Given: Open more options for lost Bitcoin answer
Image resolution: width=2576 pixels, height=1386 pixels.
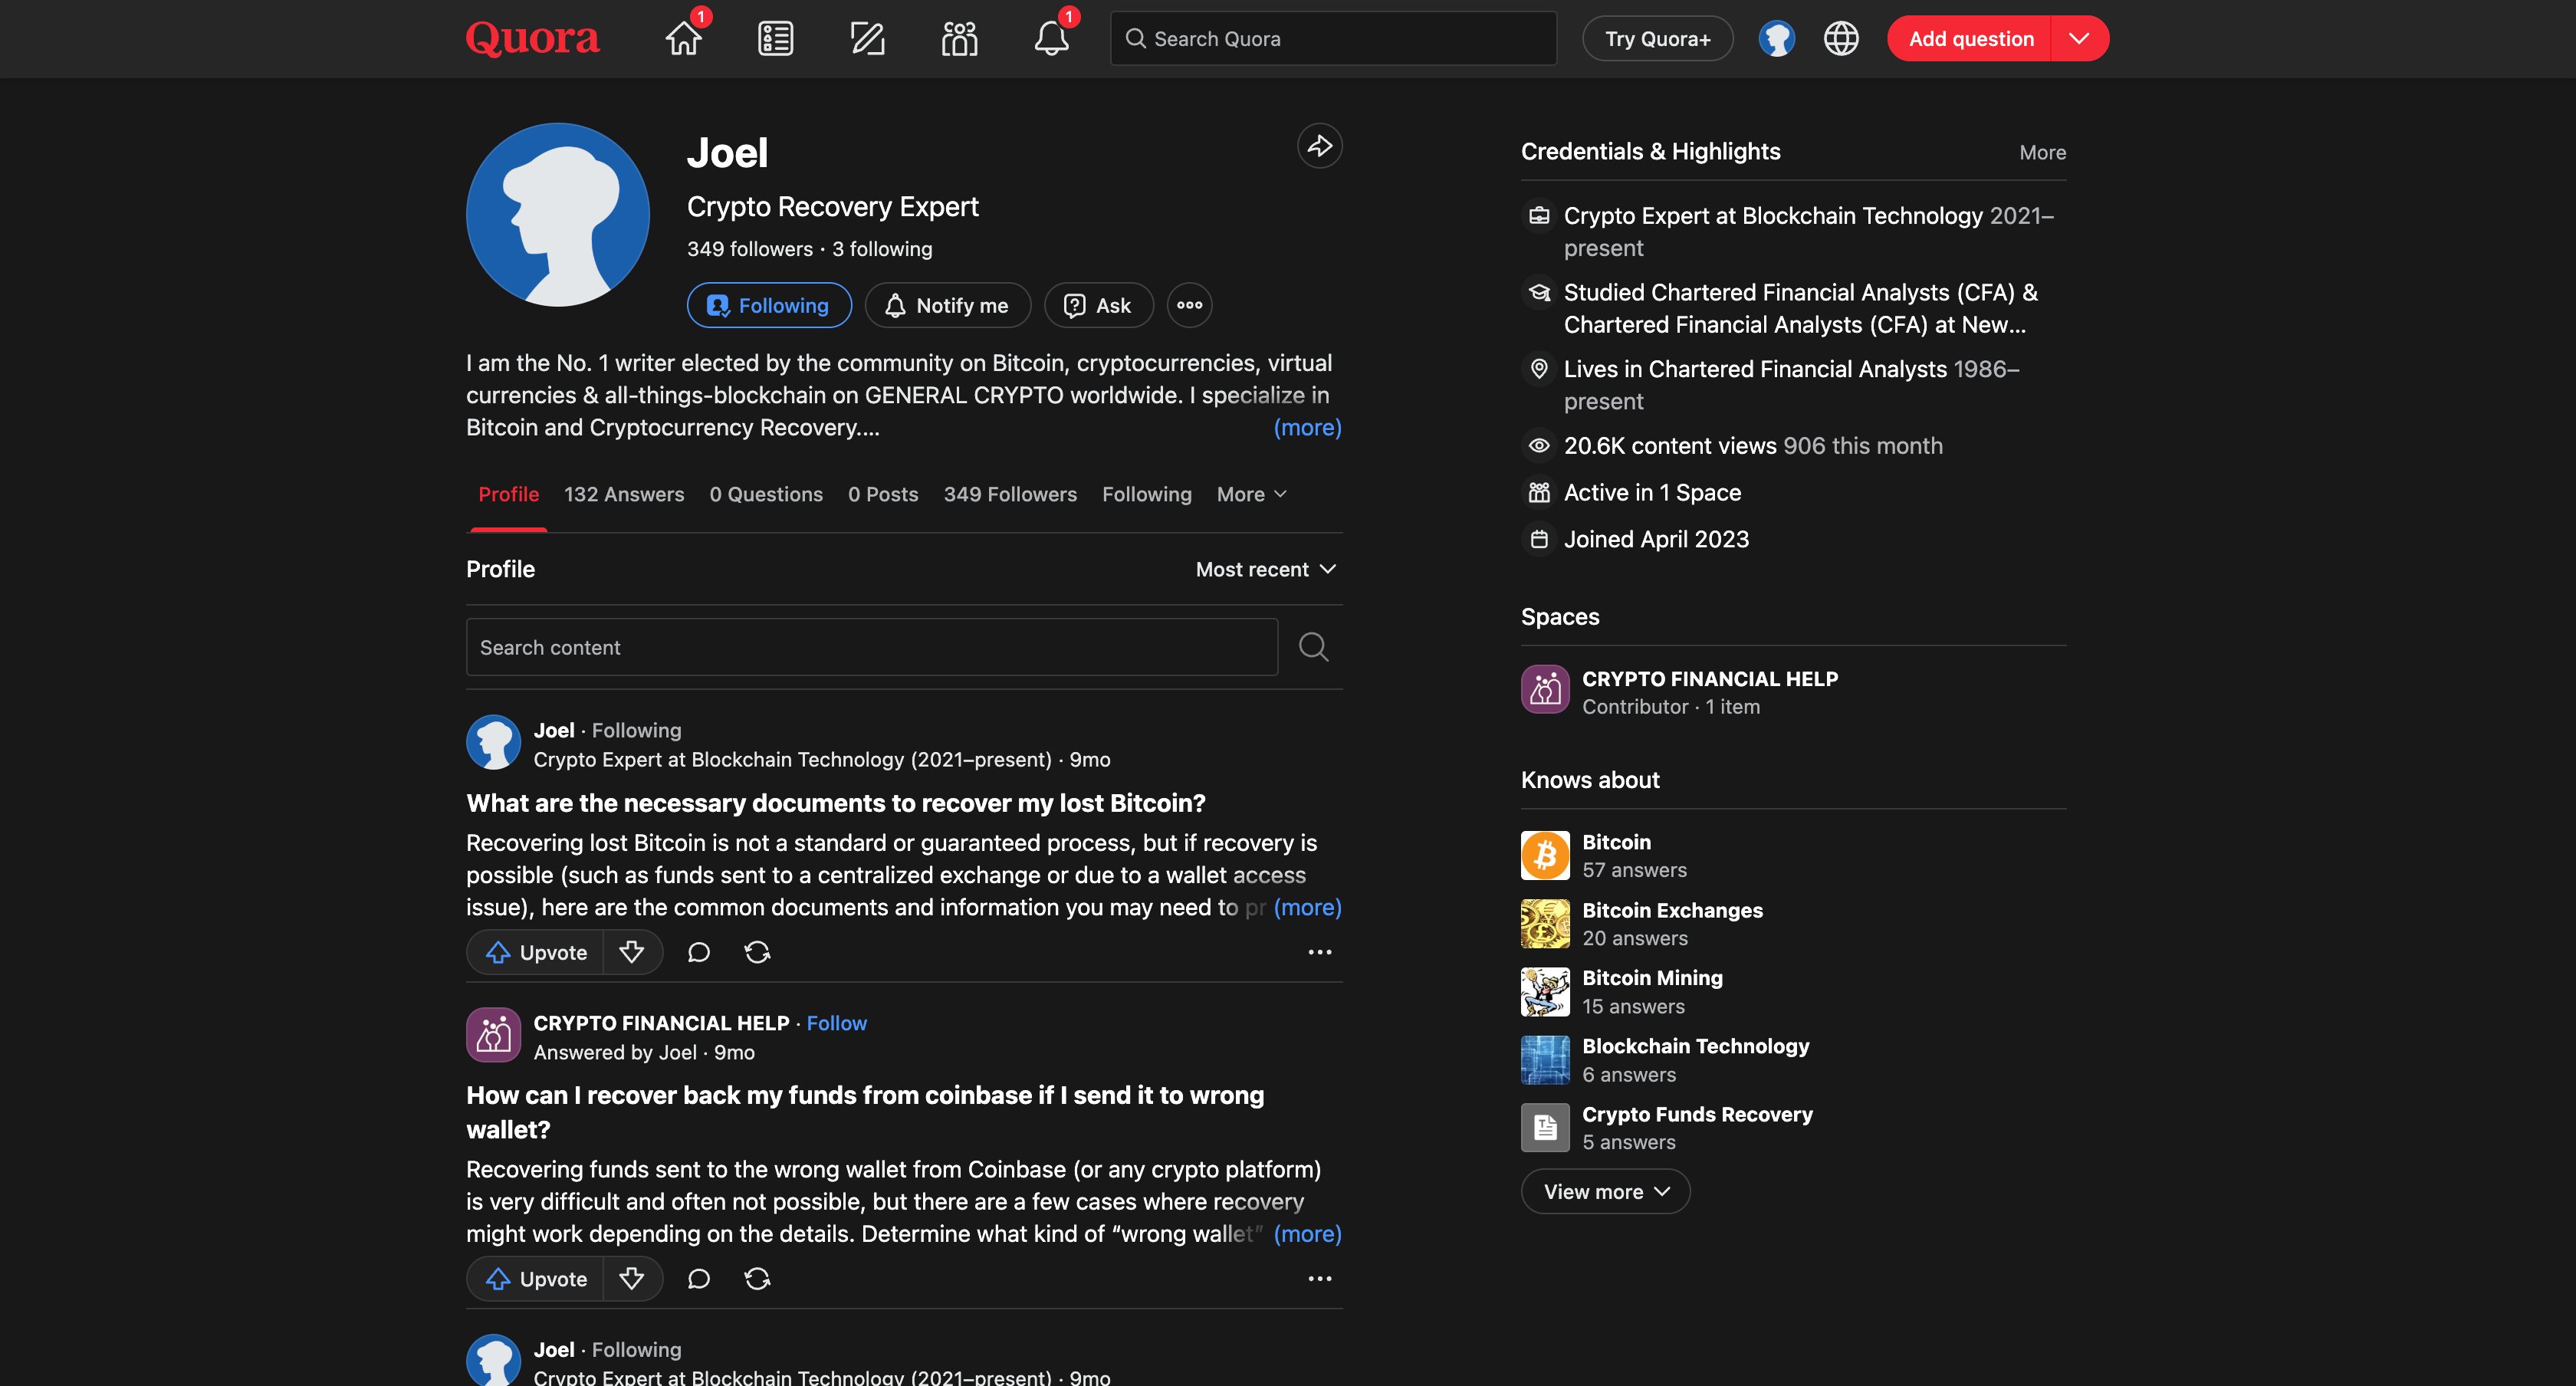Looking at the screenshot, I should coord(1319,952).
